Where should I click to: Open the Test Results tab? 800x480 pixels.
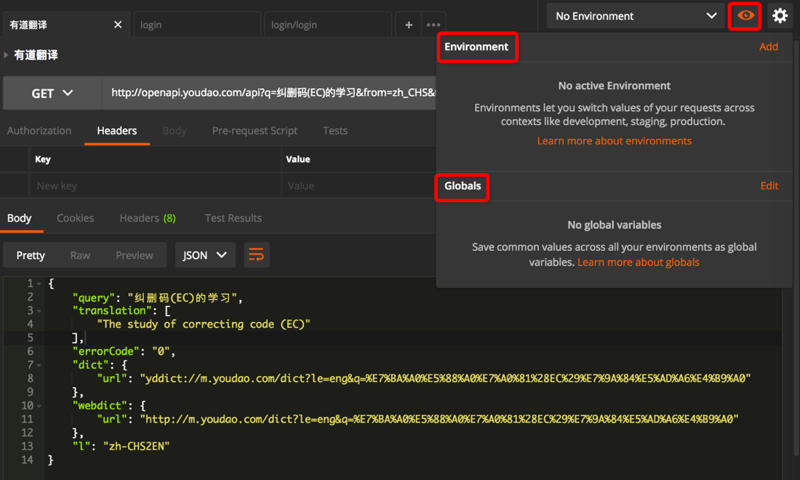pyautogui.click(x=233, y=218)
